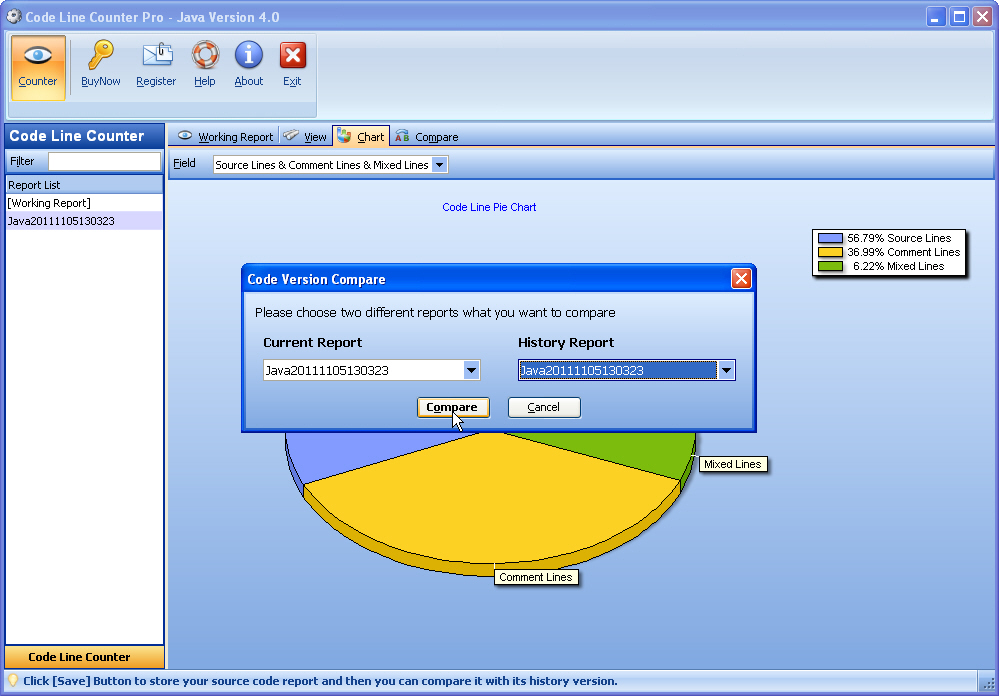999x696 pixels.
Task: Click the 36.99% Comment Lines legend text
Action: [903, 252]
